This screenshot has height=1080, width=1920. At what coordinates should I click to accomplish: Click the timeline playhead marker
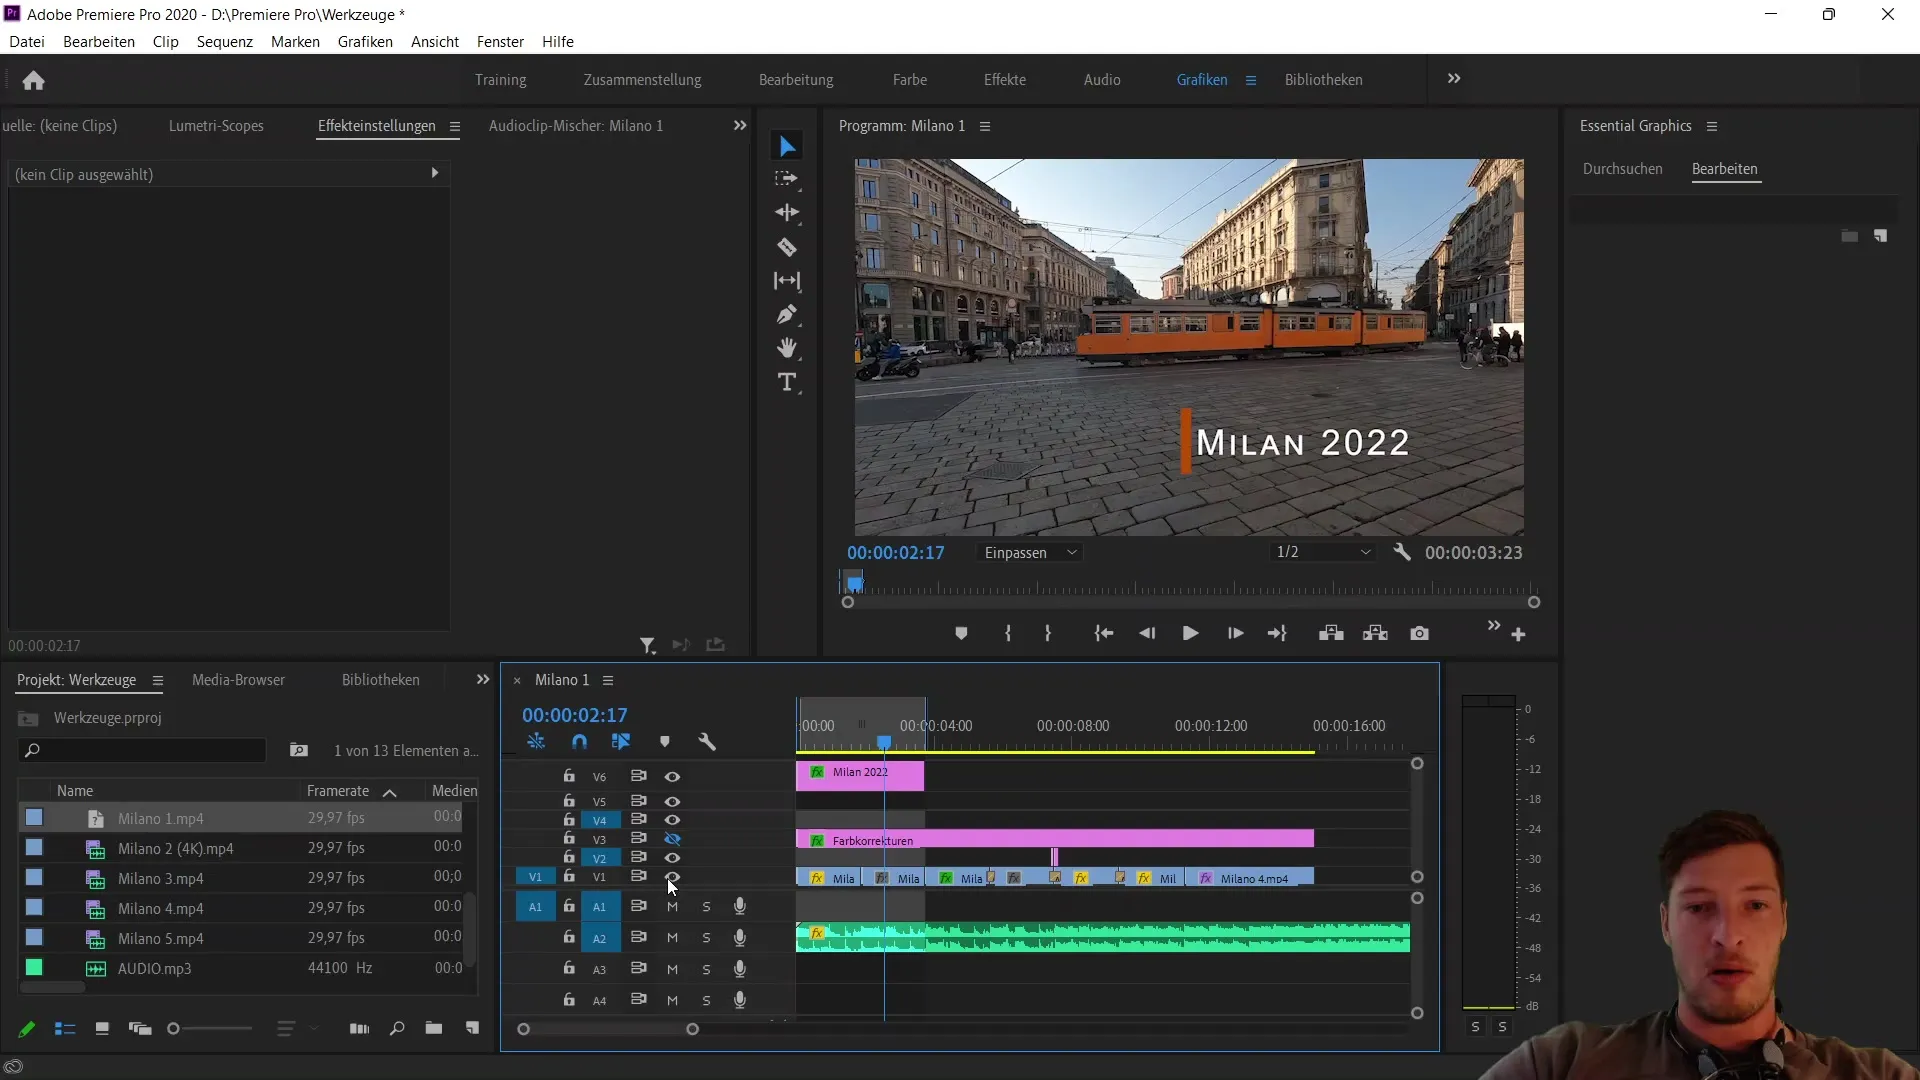(x=884, y=741)
